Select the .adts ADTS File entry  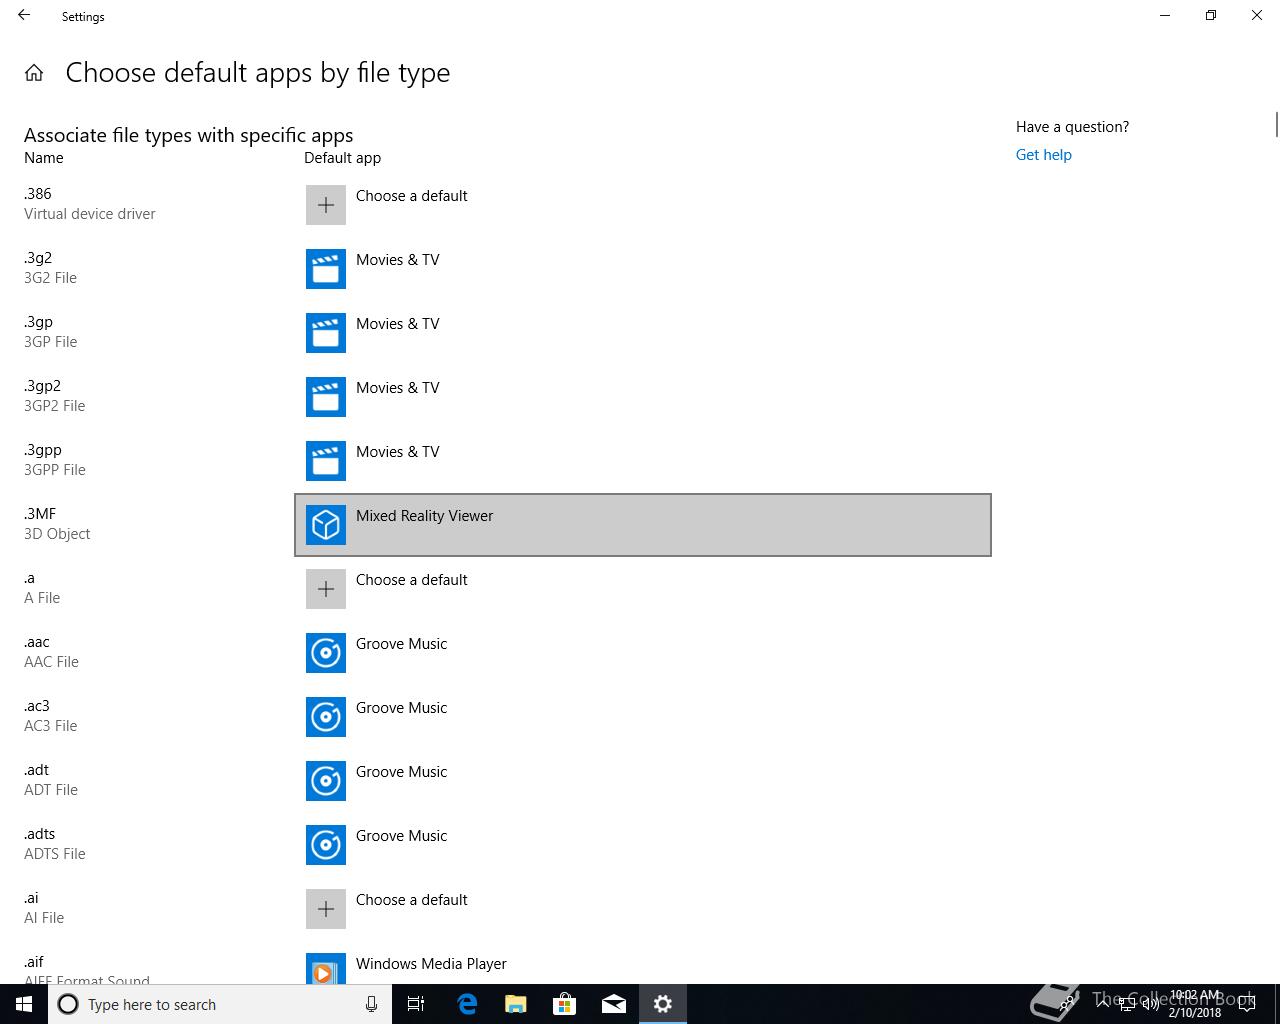[x=54, y=844]
